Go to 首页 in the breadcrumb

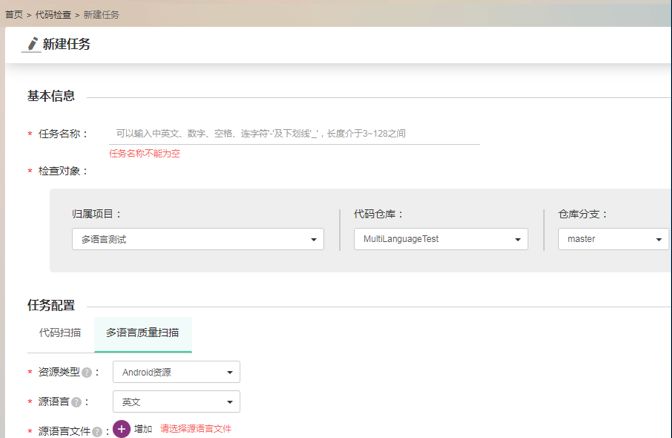point(14,15)
